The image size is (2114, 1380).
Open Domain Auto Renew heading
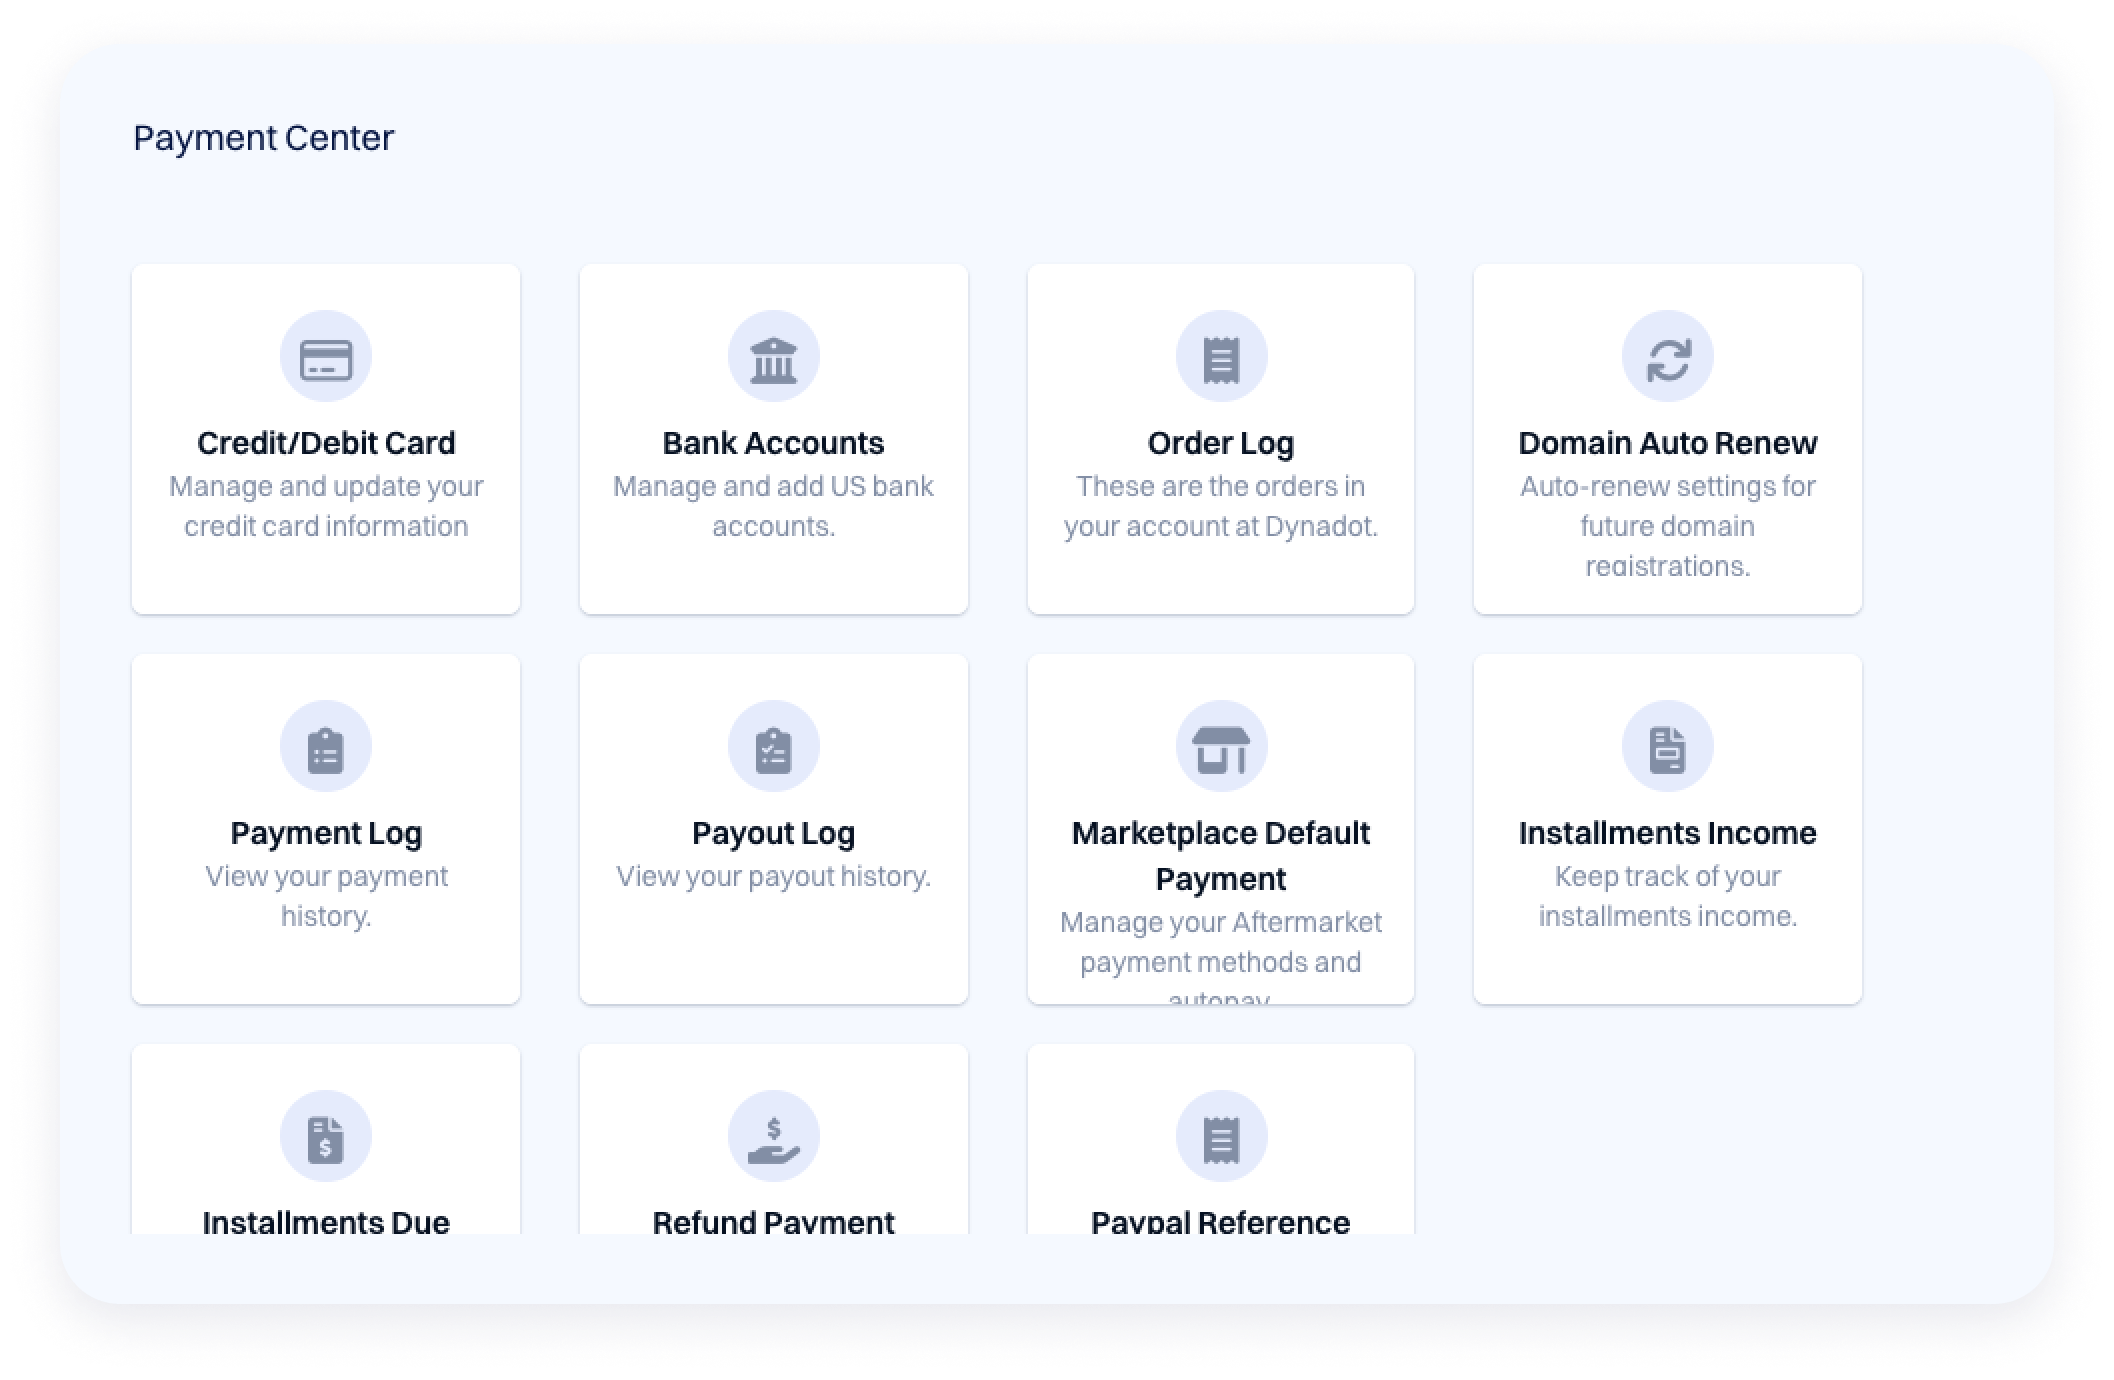pyautogui.click(x=1667, y=443)
